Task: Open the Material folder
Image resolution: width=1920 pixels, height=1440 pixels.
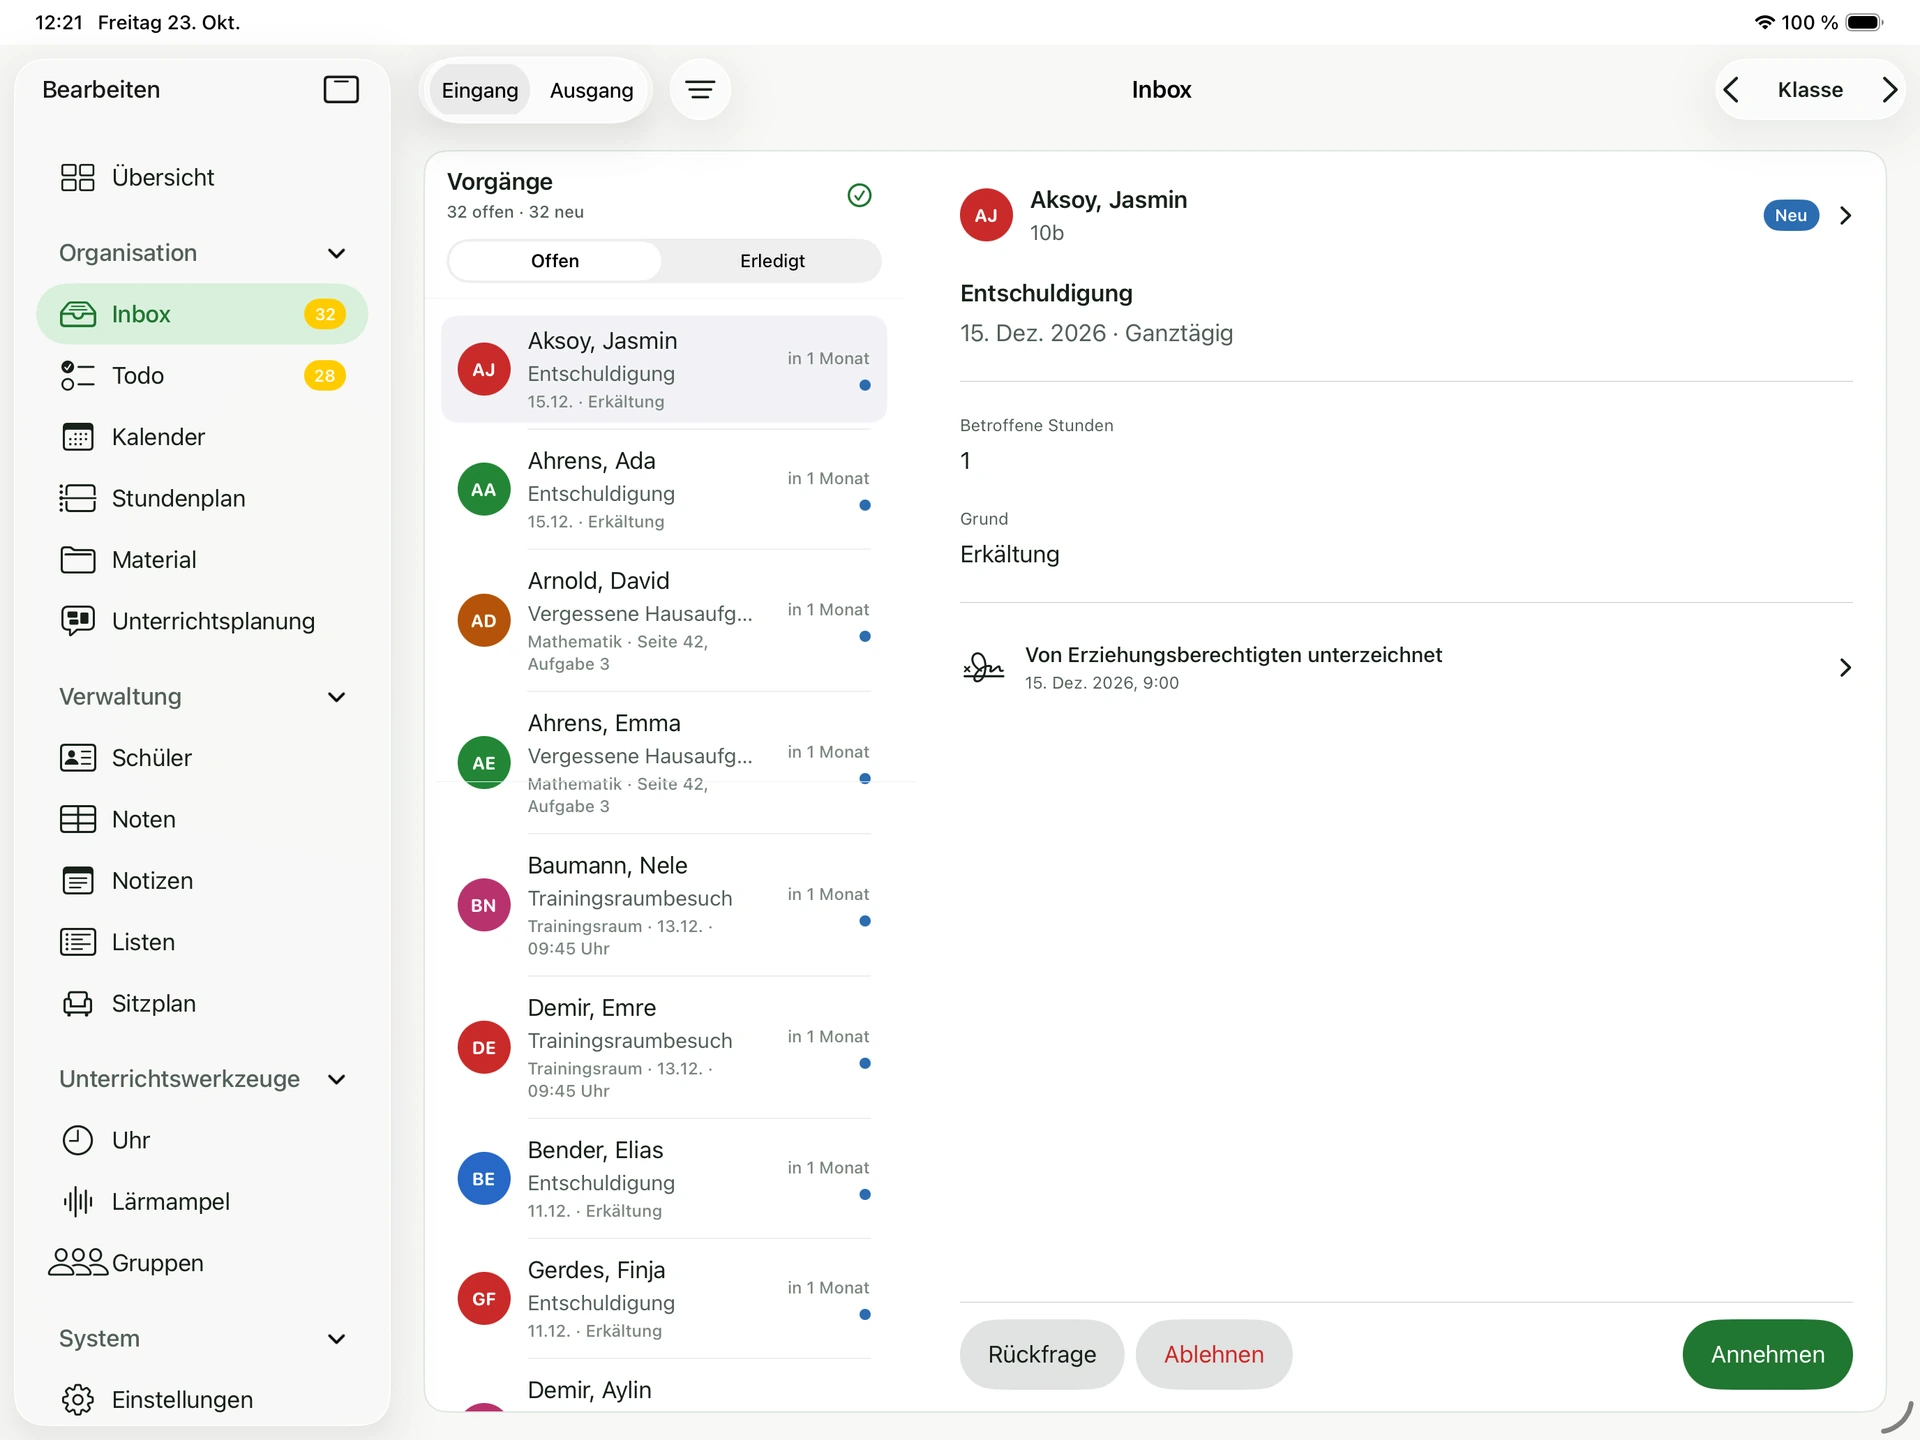Action: pos(202,560)
